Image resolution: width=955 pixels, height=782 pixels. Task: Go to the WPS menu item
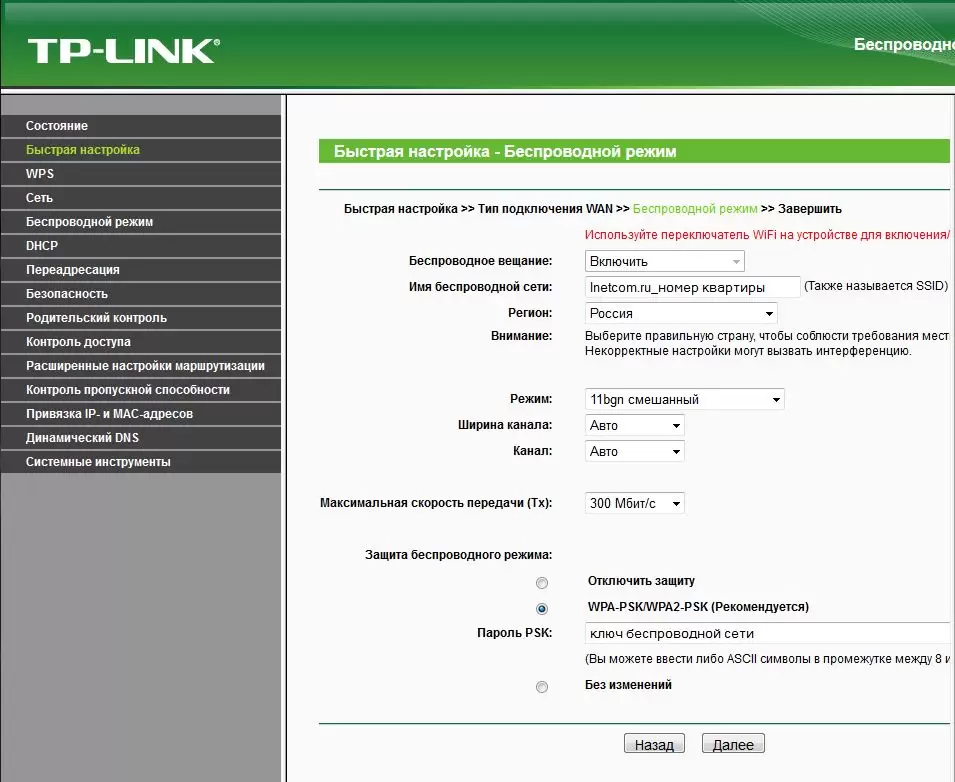click(40, 174)
